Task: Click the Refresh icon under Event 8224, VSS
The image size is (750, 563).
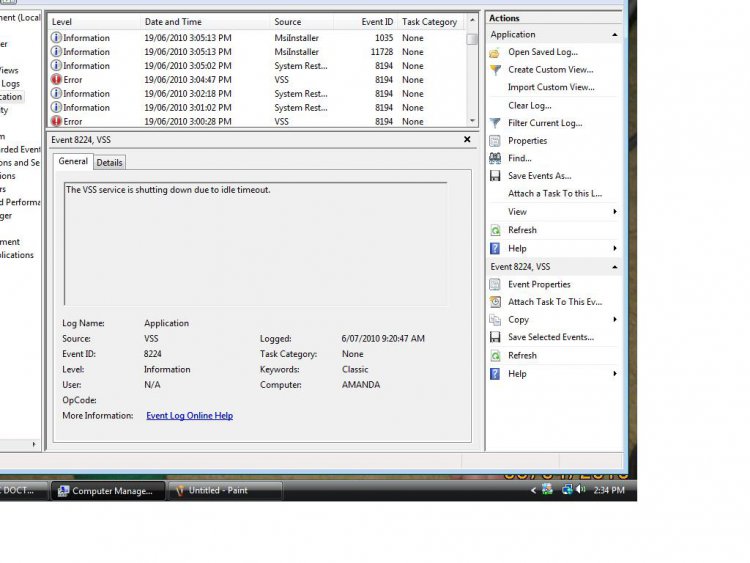Action: (495, 356)
